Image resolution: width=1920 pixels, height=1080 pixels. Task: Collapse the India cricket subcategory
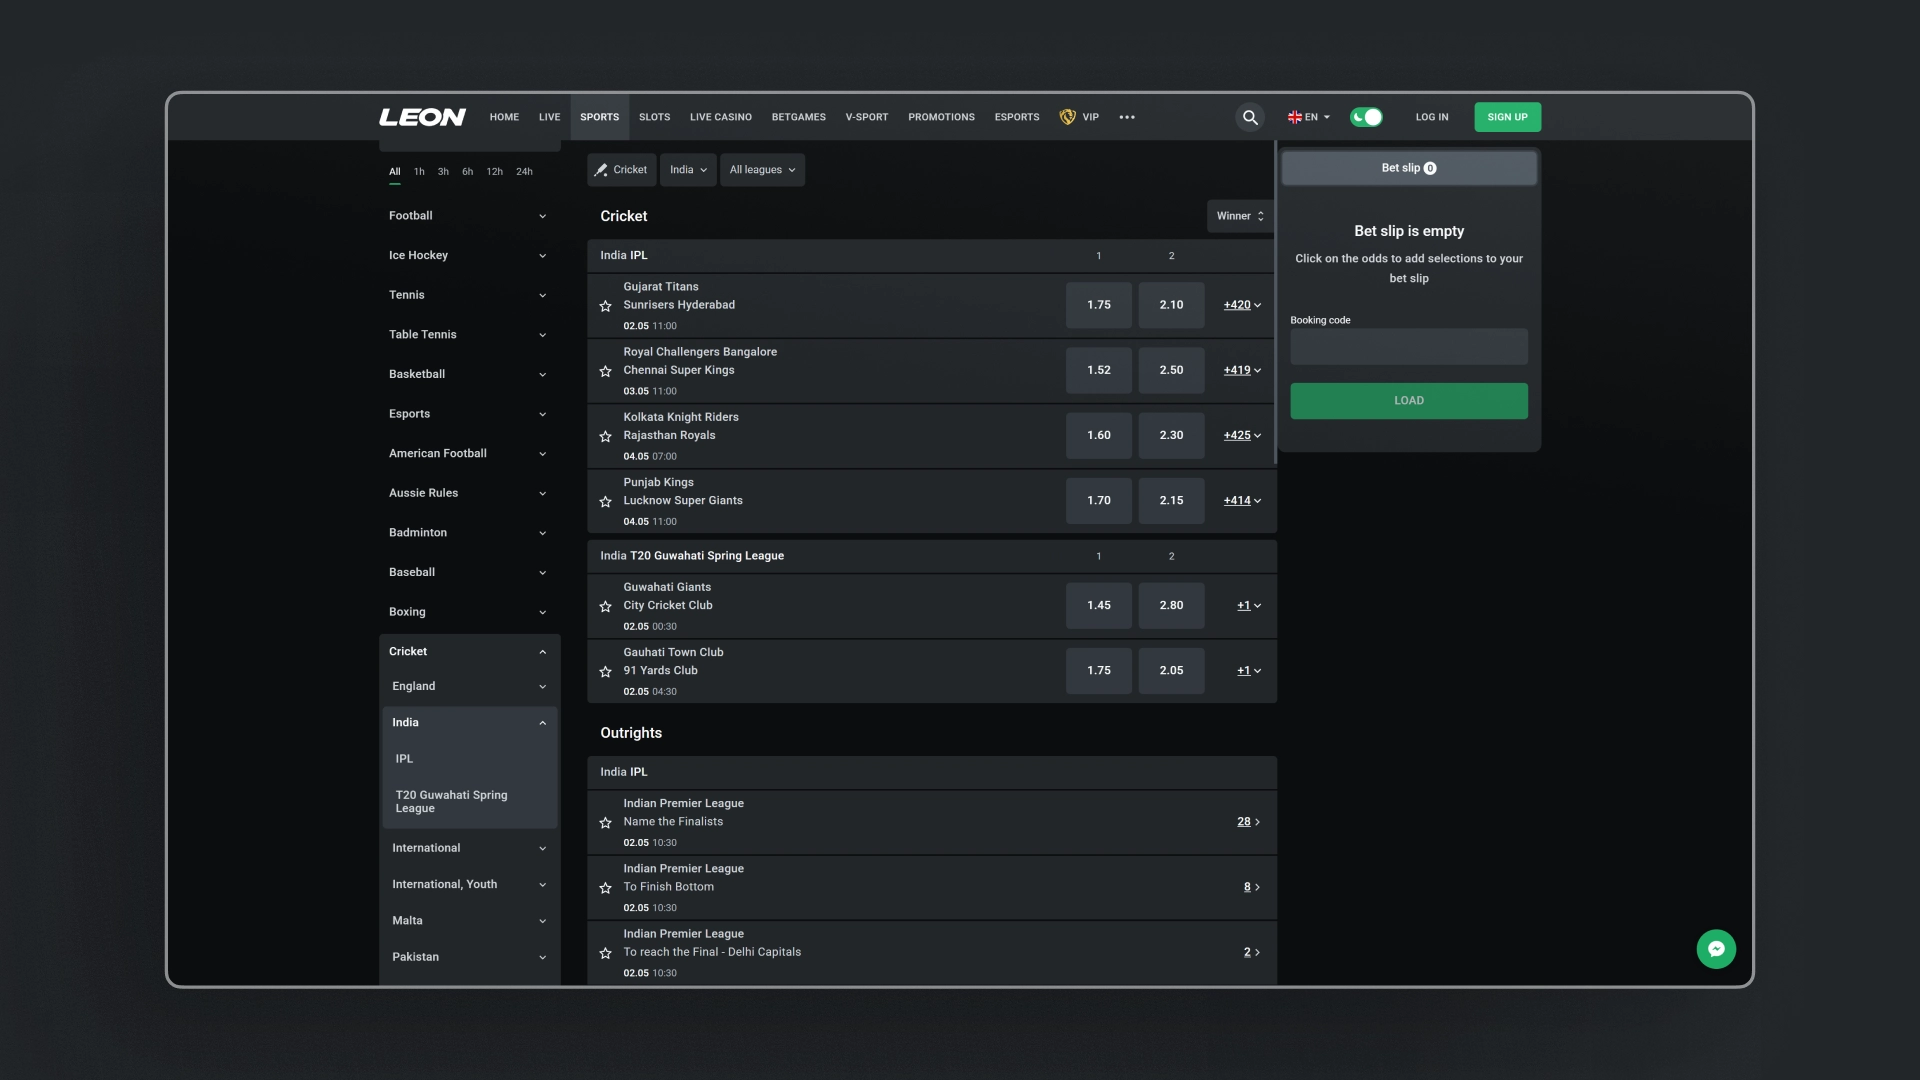pos(469,723)
